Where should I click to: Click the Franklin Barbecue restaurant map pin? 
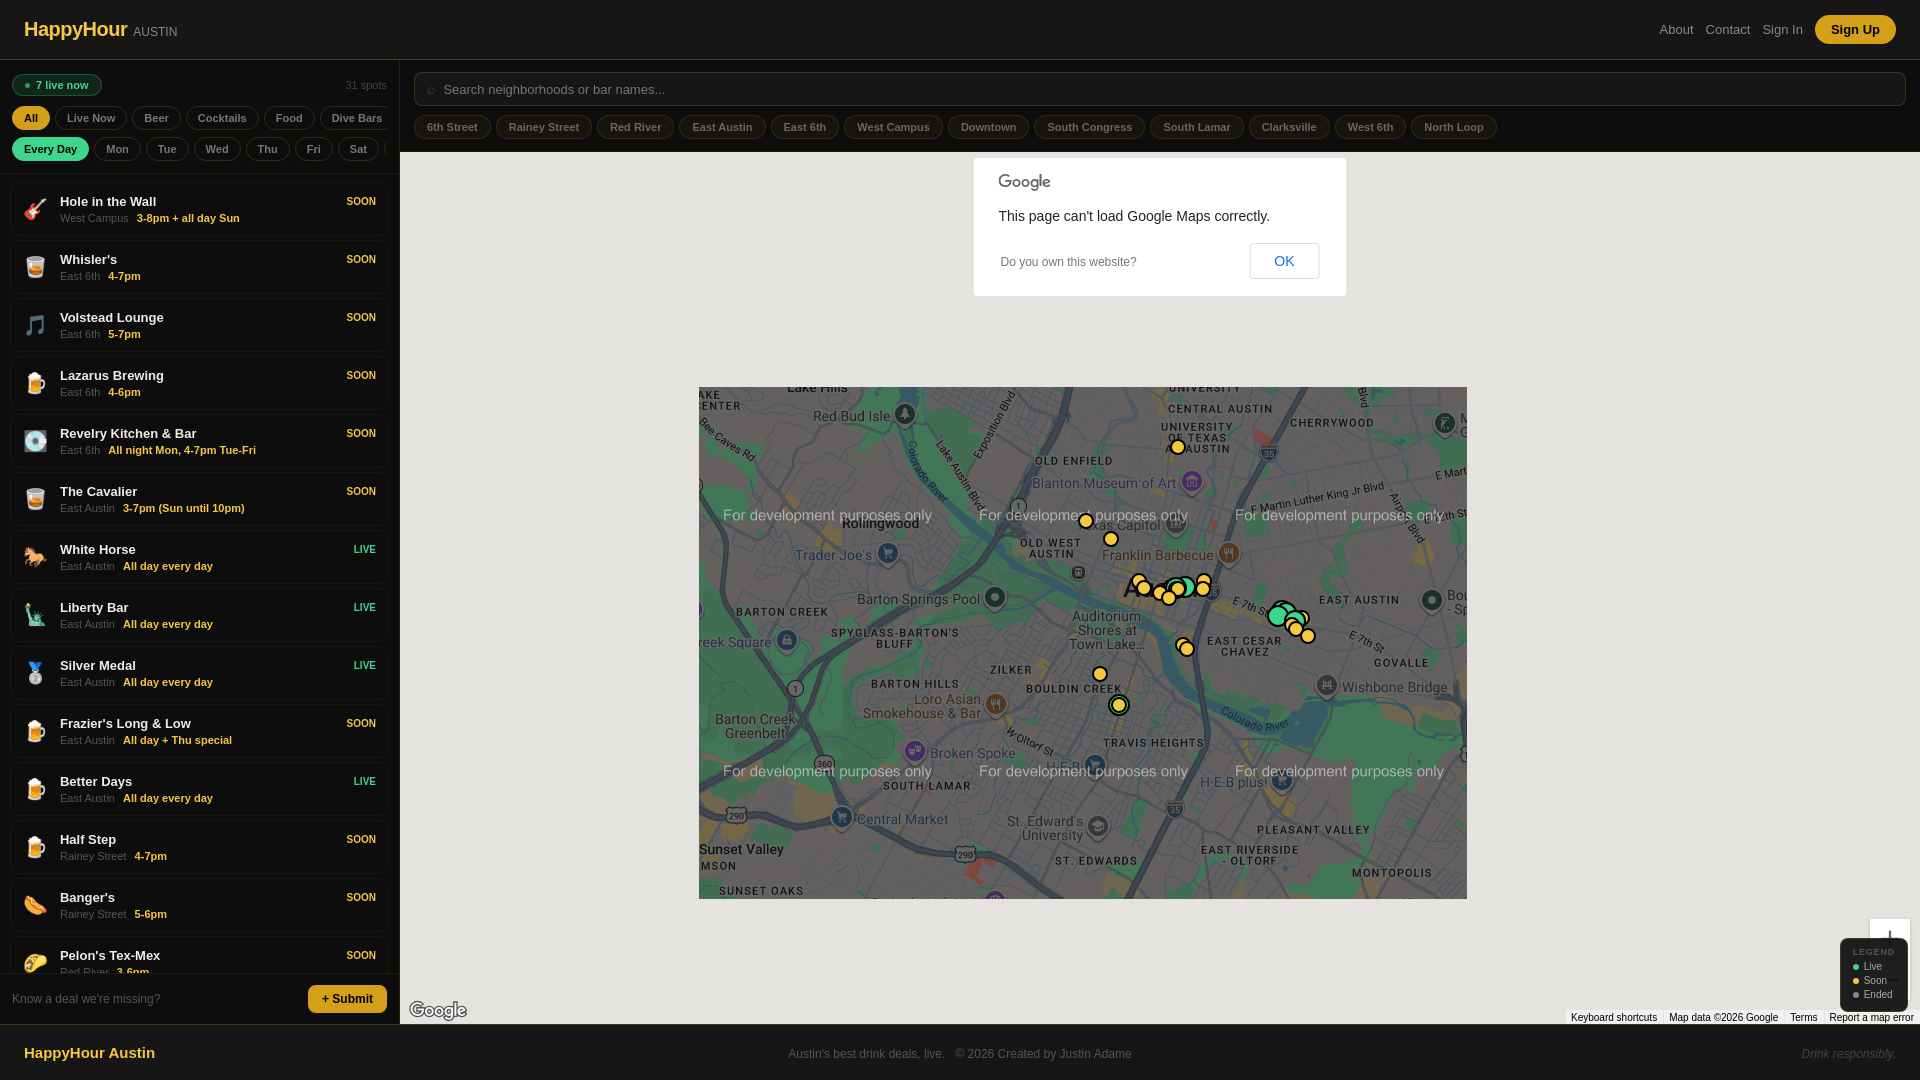(1229, 553)
